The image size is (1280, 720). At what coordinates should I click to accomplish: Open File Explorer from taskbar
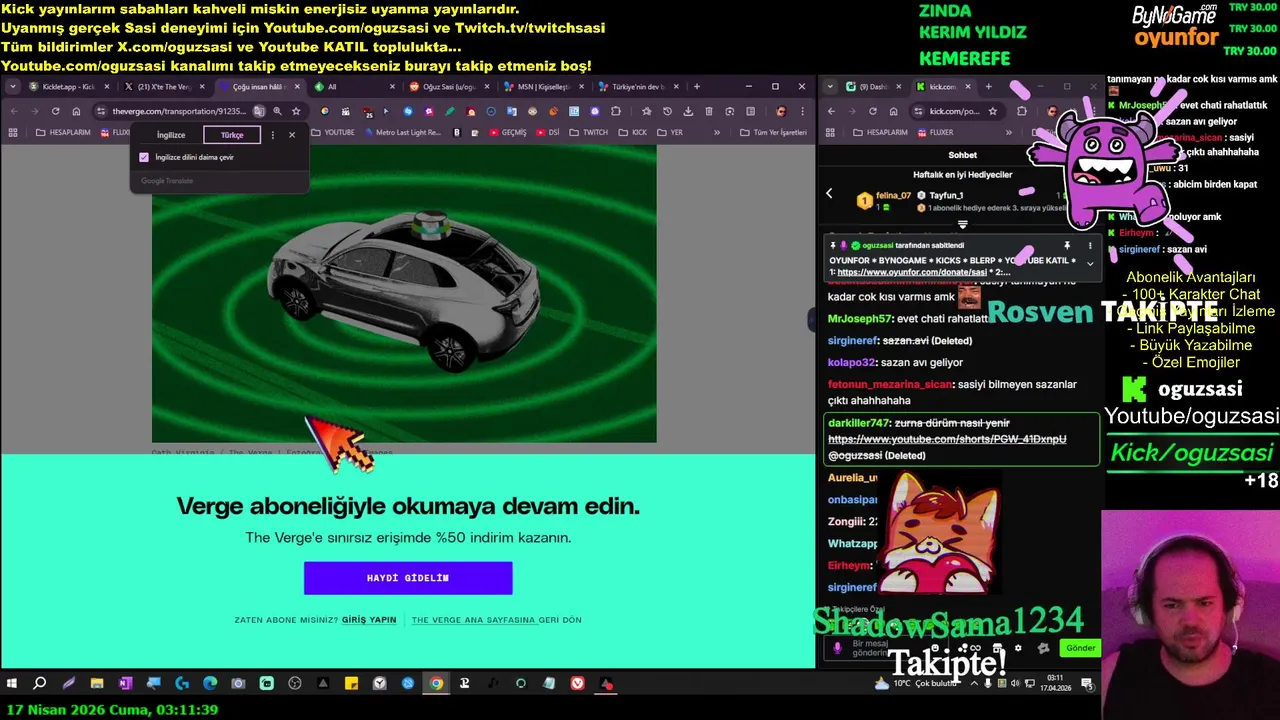coord(97,684)
